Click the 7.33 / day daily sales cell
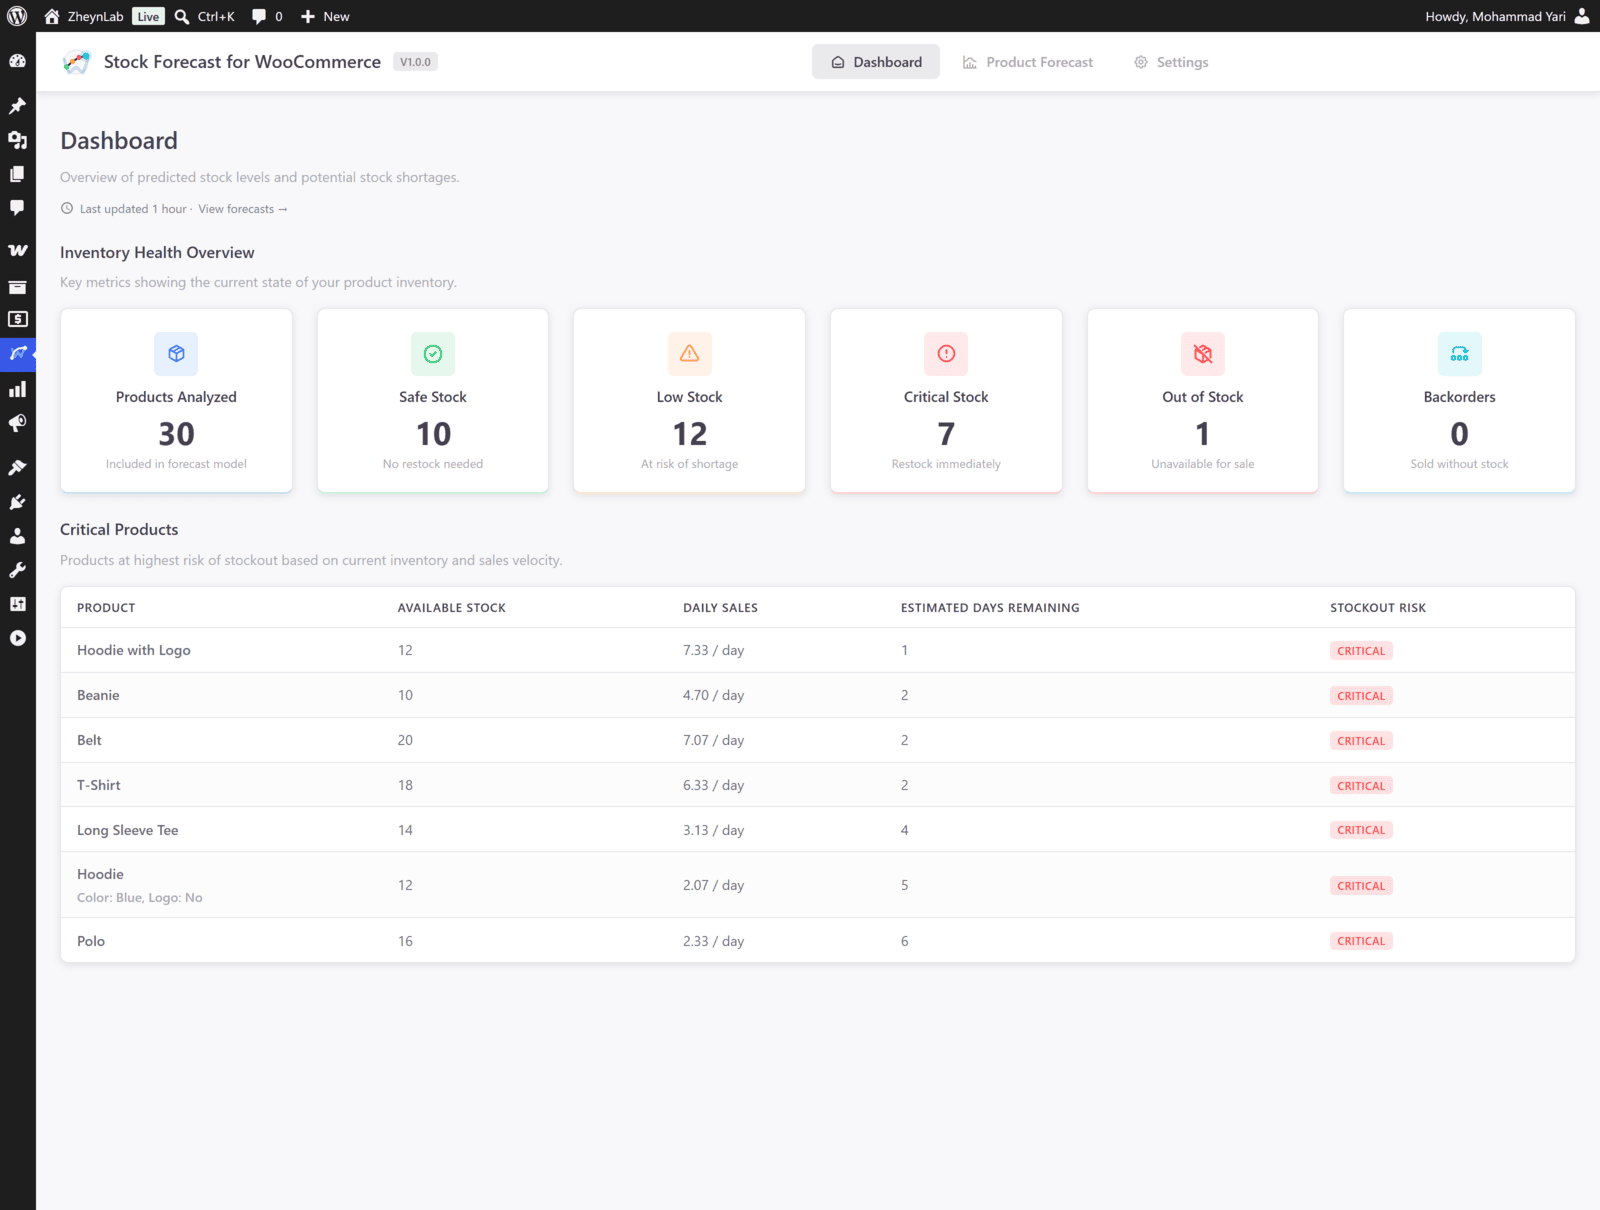The image size is (1600, 1210). pos(714,650)
